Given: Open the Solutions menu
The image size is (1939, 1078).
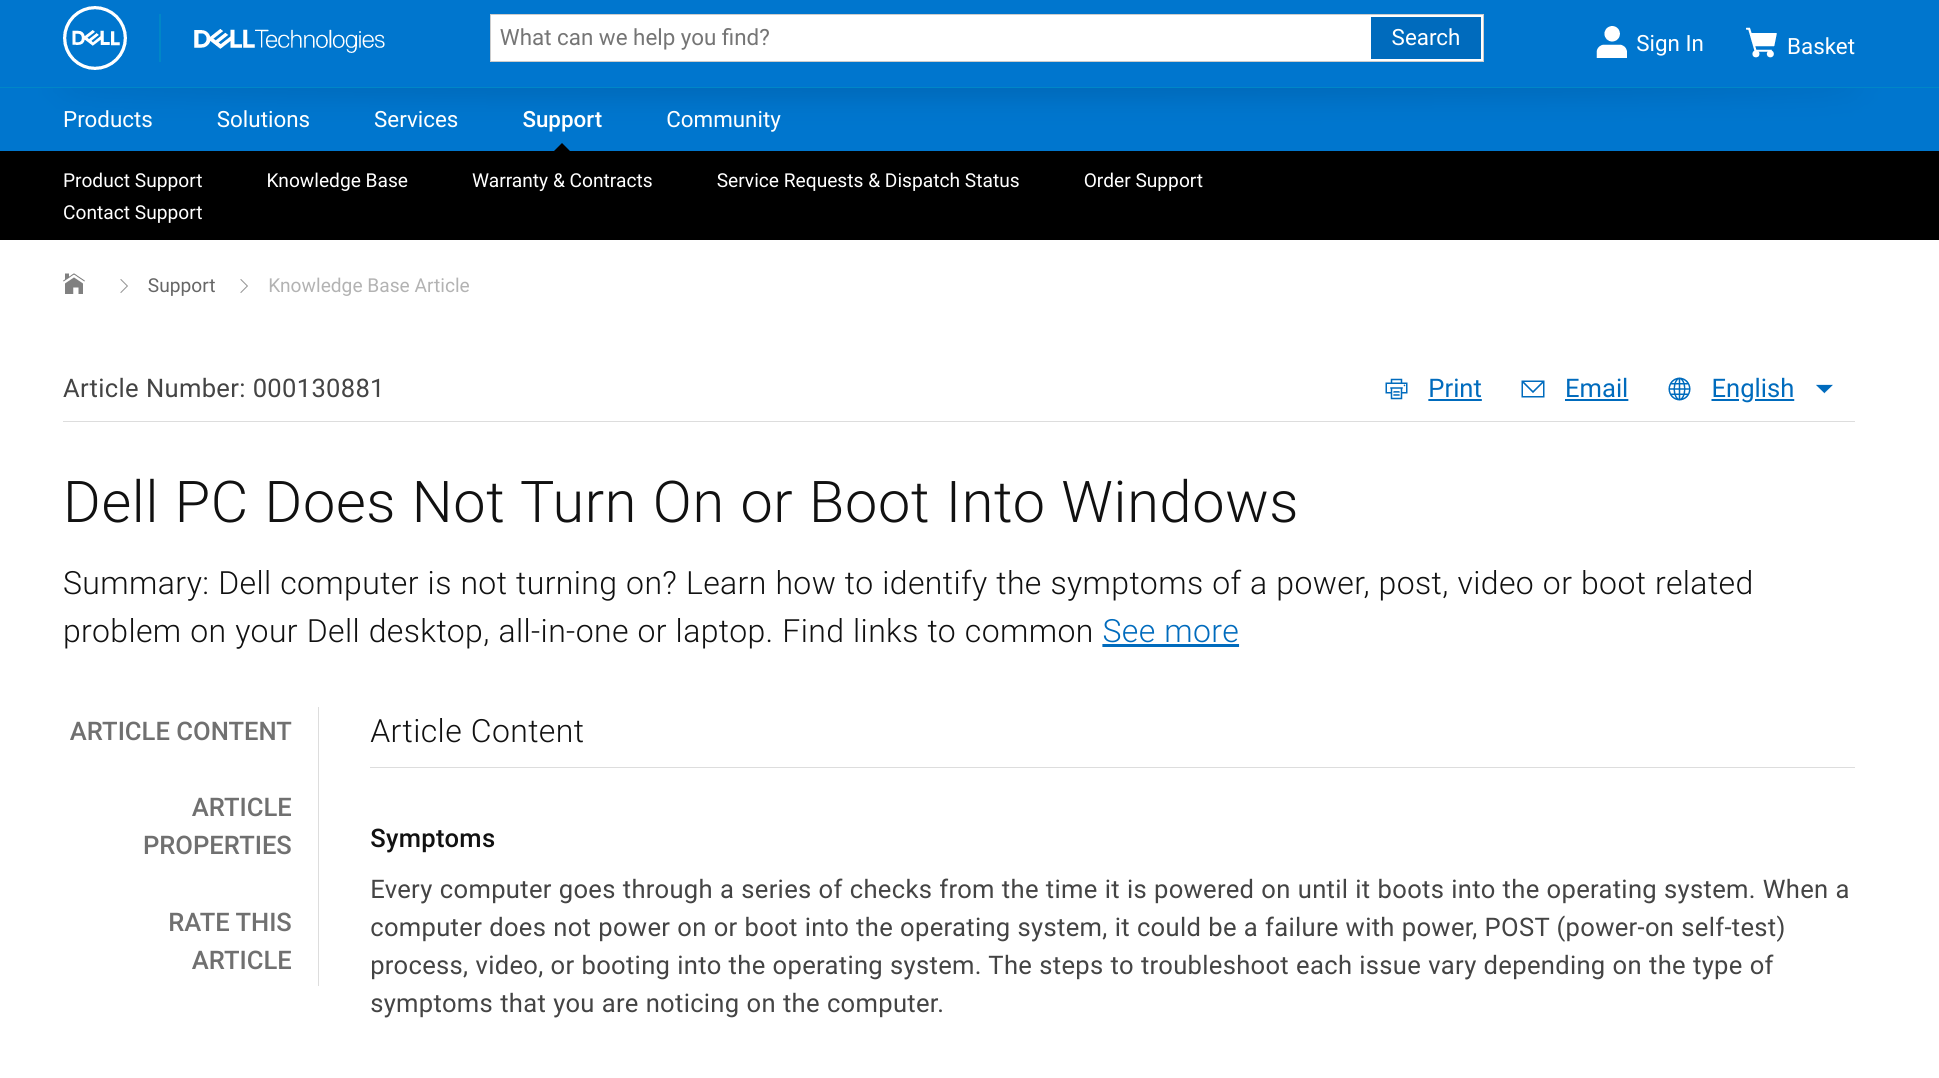Looking at the screenshot, I should pos(263,119).
